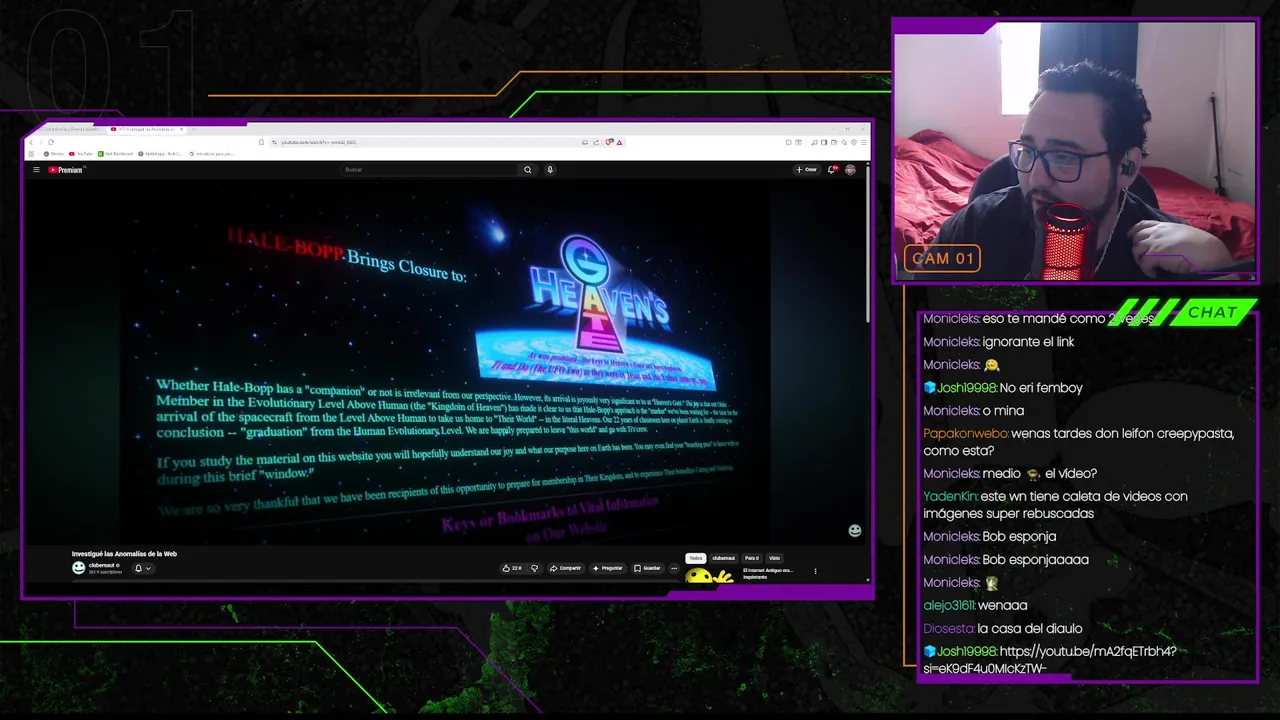Click chat username YadenKin
Viewport: 1280px width, 720px height.
[x=949, y=496]
